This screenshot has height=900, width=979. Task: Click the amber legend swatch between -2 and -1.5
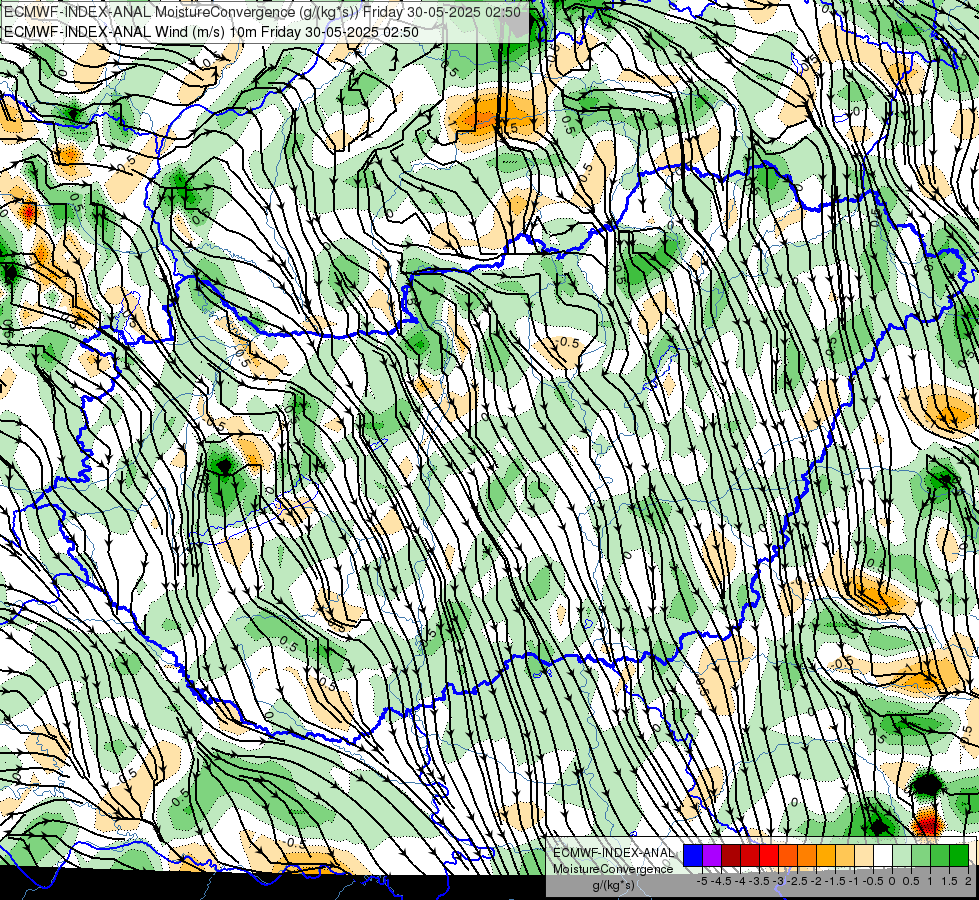tap(826, 855)
